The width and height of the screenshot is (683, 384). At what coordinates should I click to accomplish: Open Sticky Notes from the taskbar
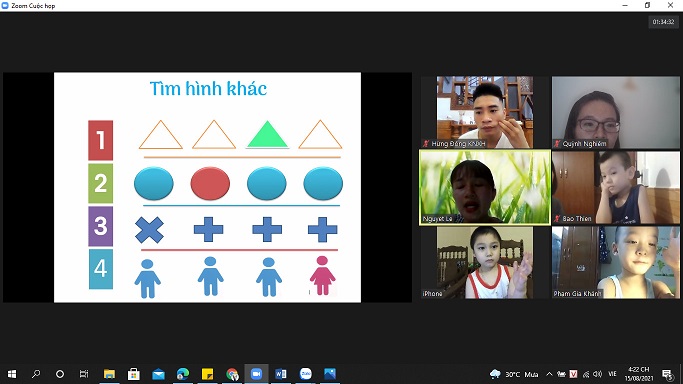click(207, 374)
